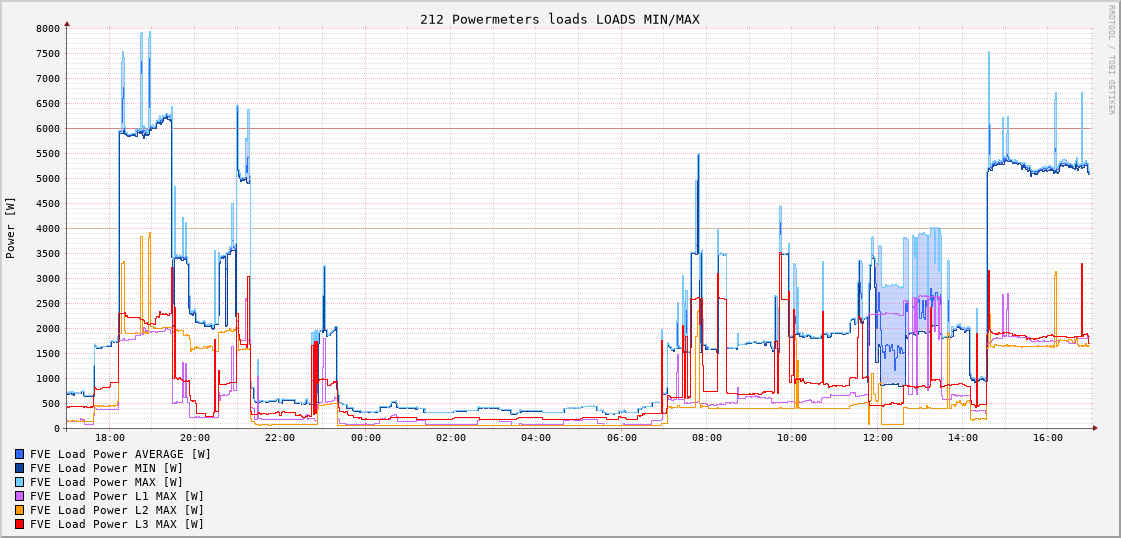
Task: Select the 'FVE Load Power AVERAGE [W]' legend label
Action: tap(120, 454)
